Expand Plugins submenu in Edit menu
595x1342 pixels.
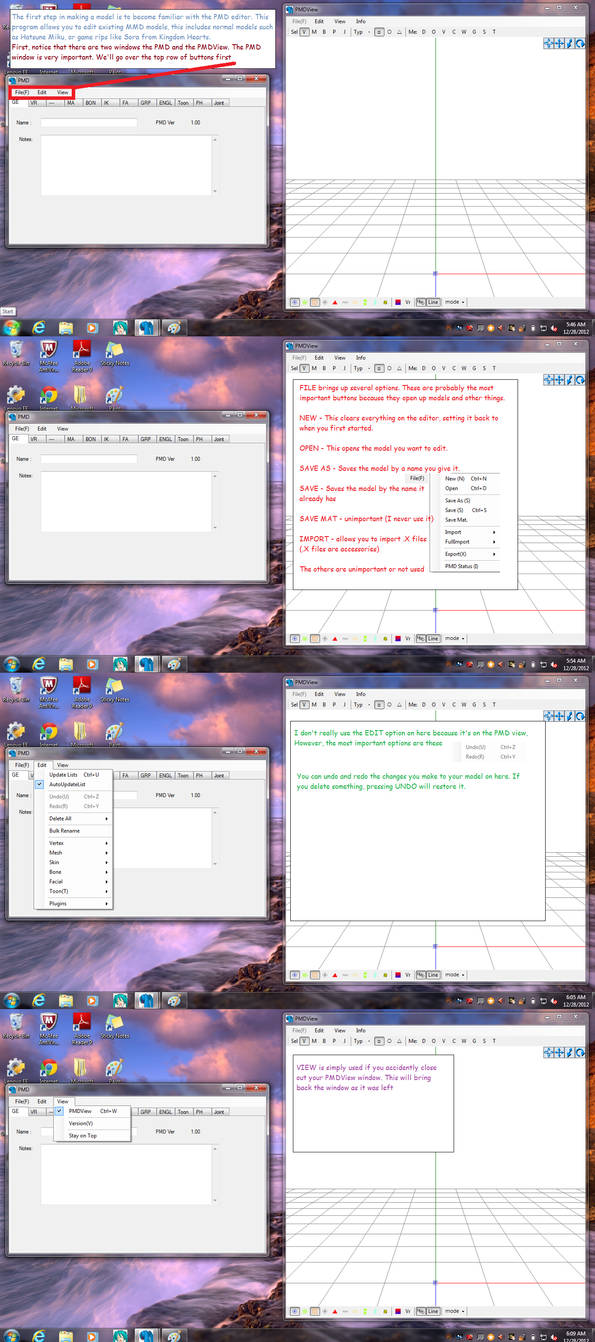pos(74,904)
